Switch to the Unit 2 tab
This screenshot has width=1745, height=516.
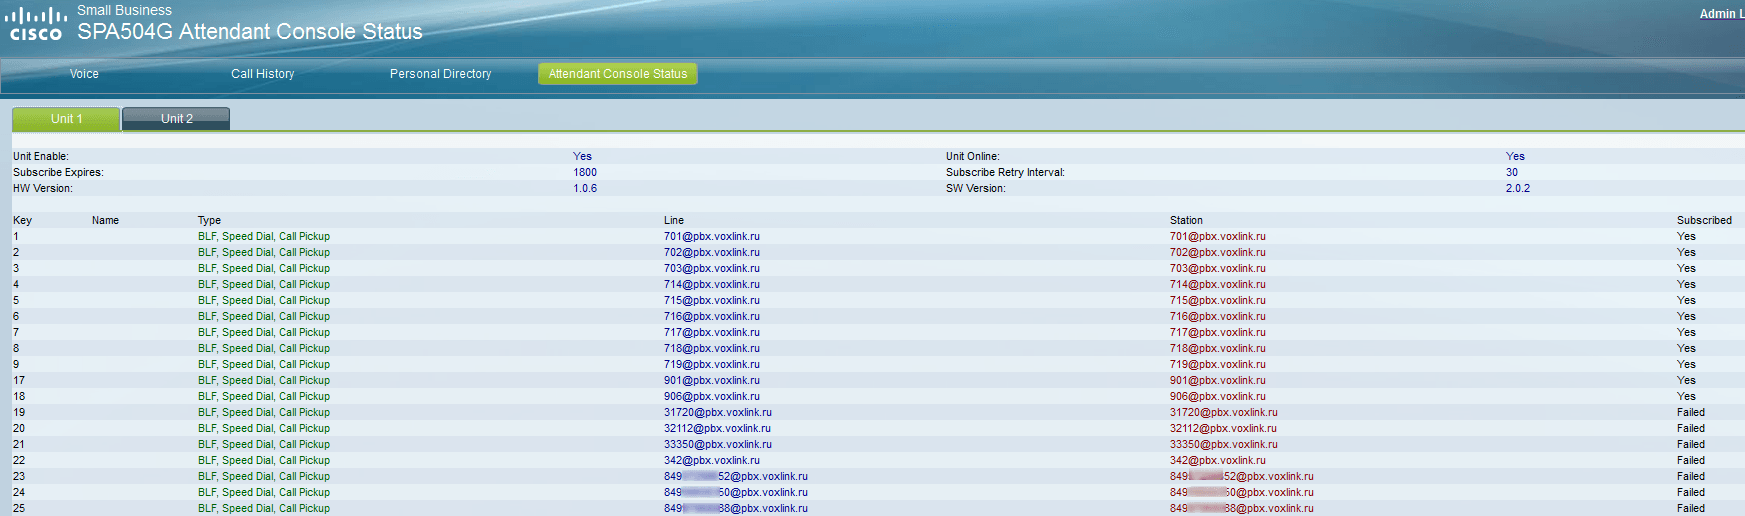pos(176,119)
